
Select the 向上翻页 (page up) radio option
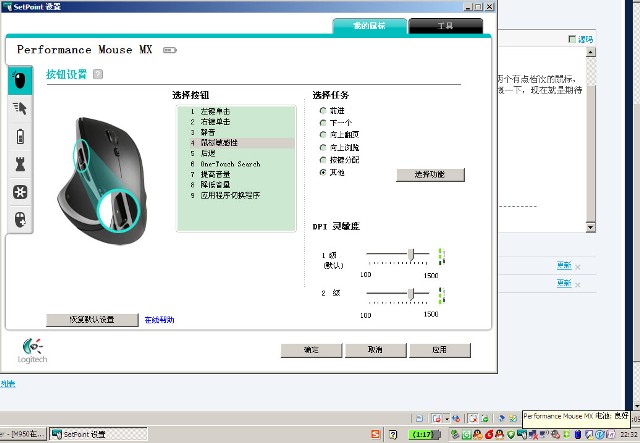pos(323,134)
